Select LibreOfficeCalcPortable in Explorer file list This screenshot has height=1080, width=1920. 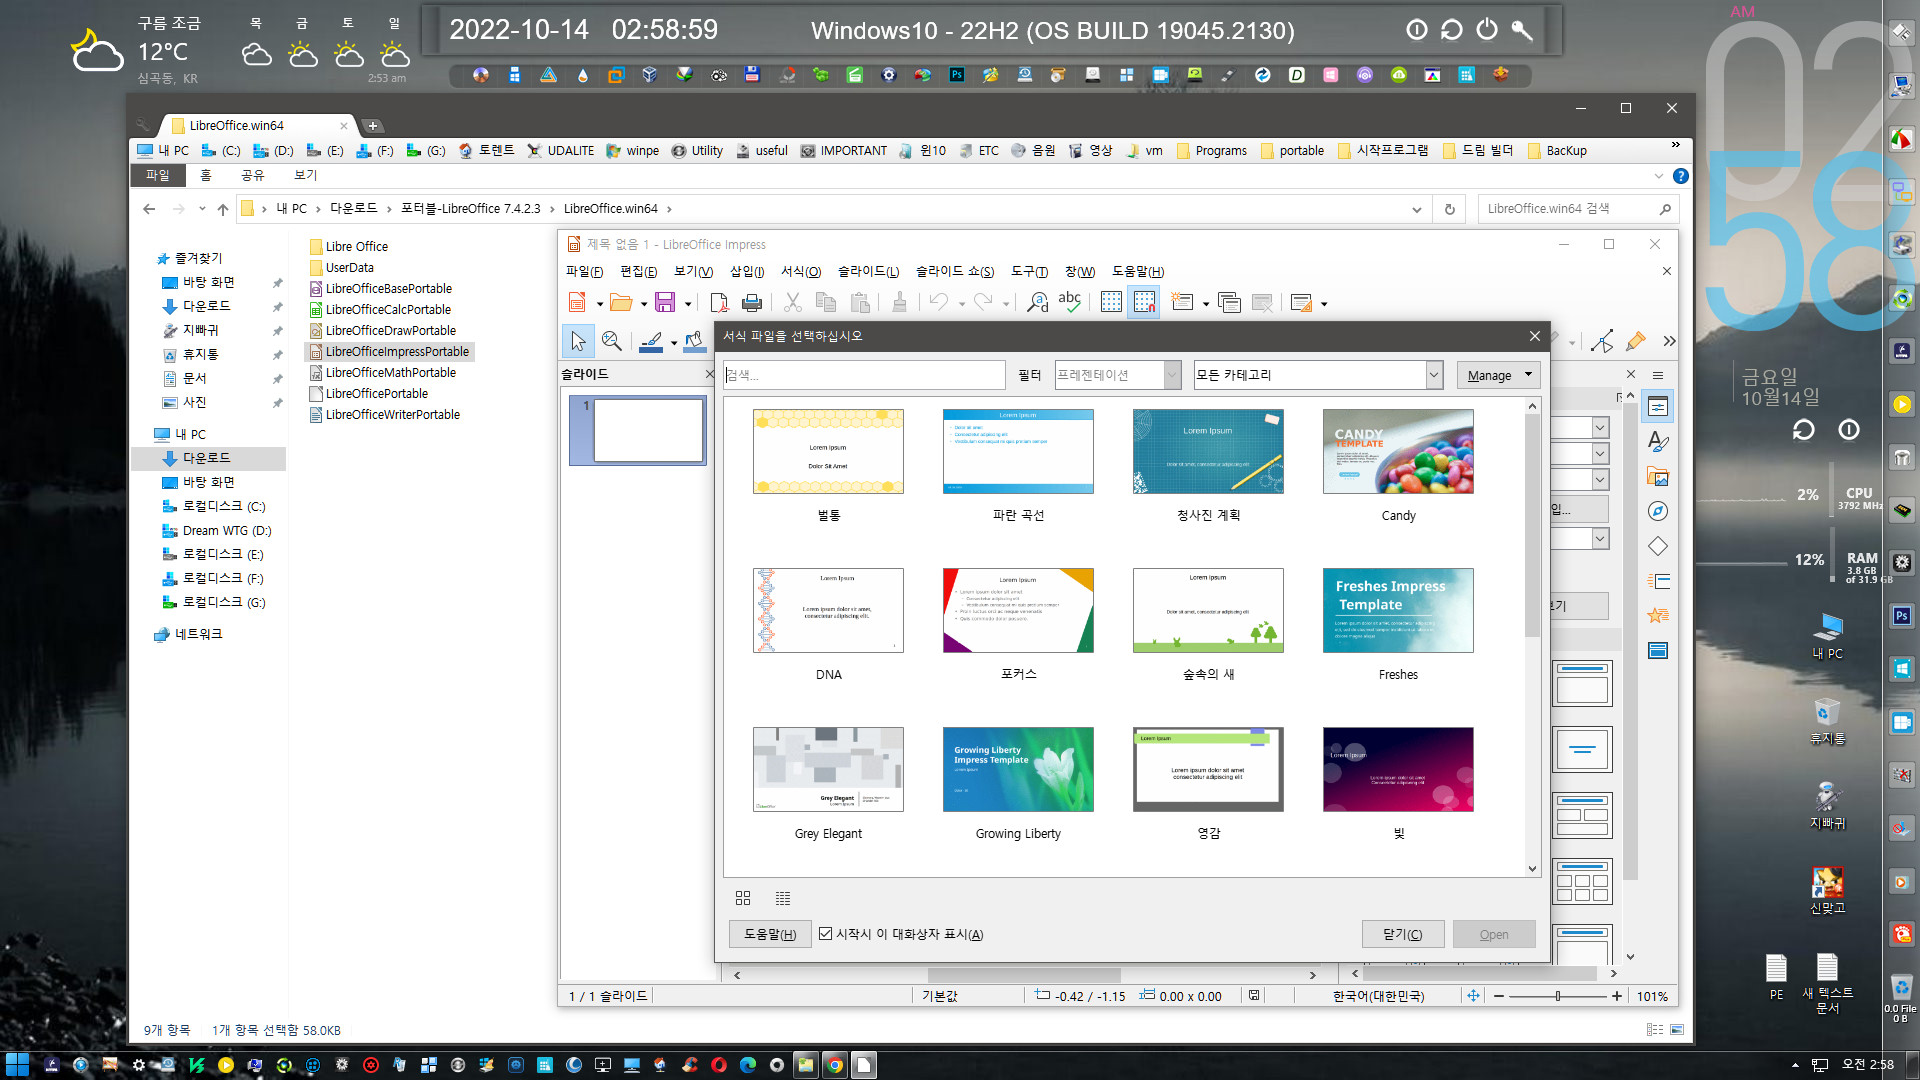(x=388, y=309)
